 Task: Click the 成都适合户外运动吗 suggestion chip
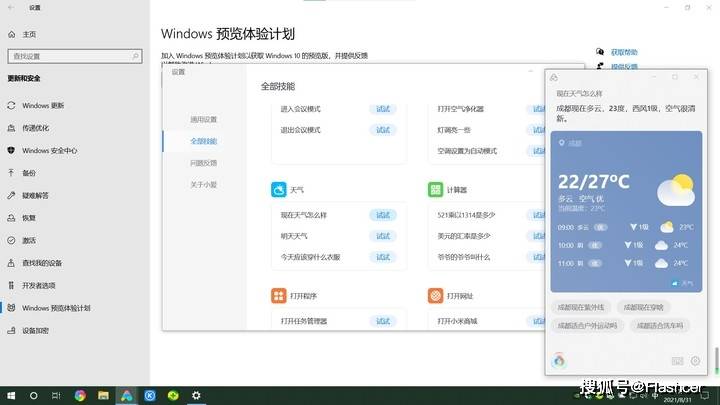pos(587,326)
